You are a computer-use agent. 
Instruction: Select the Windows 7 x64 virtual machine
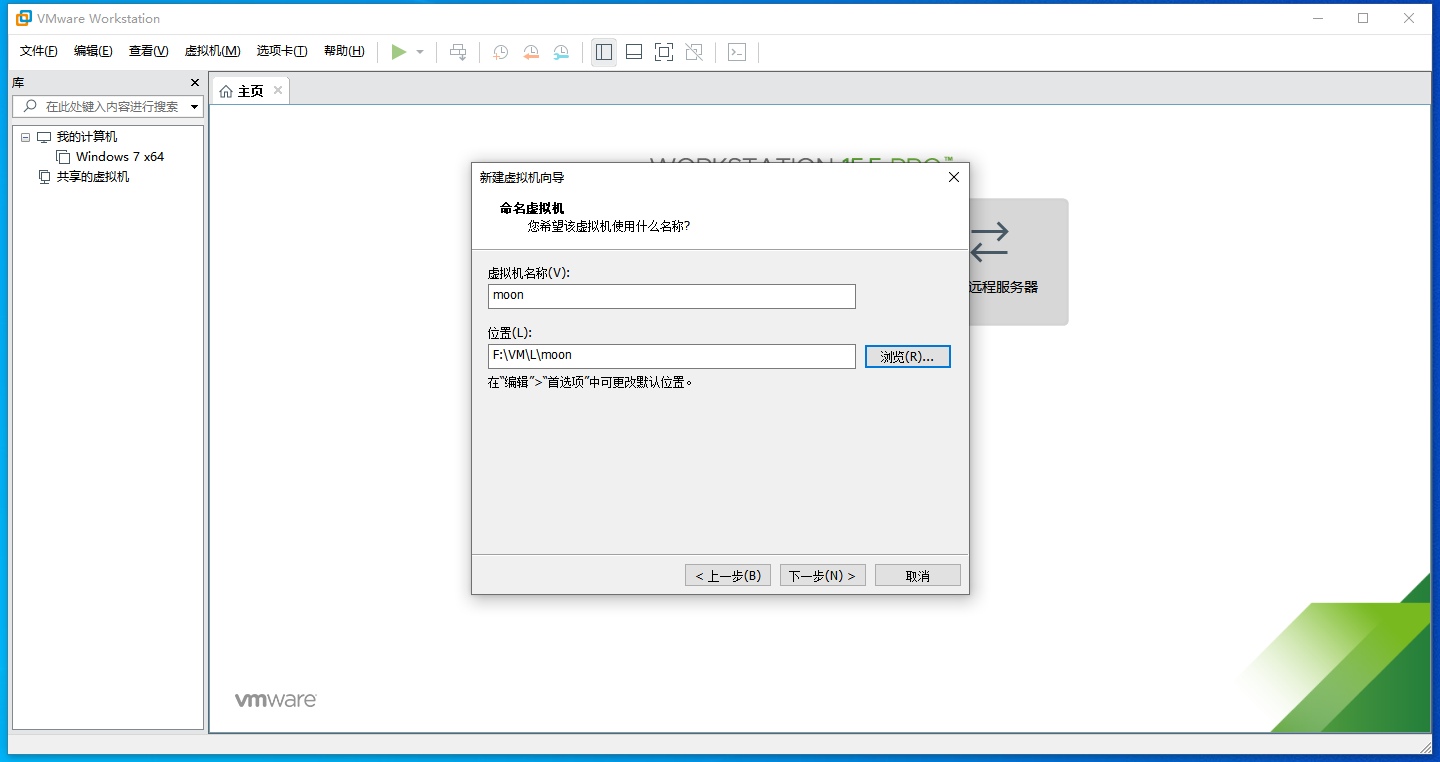click(x=120, y=157)
